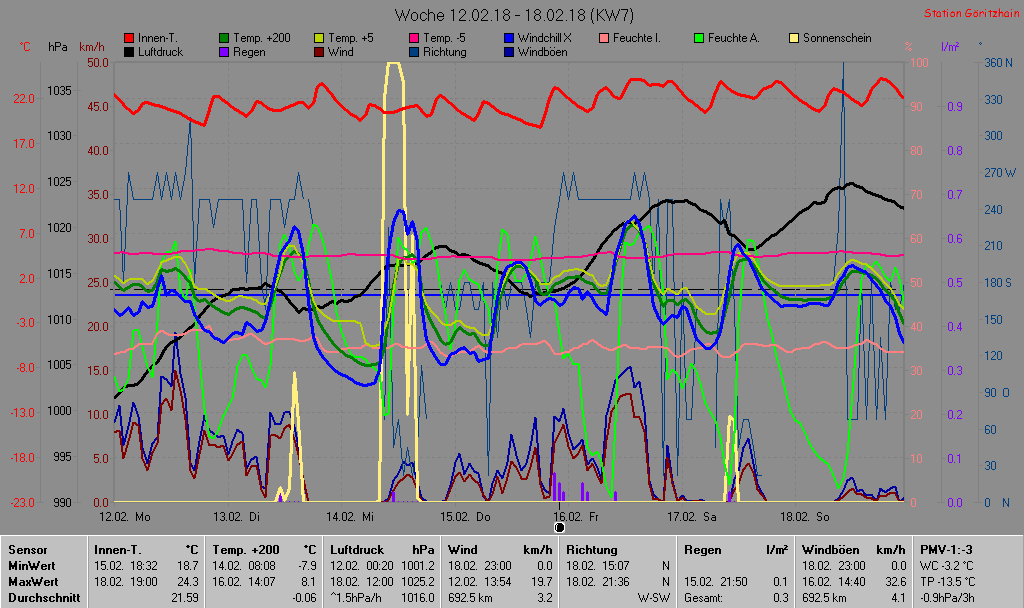
Task: Click the Innen-T. average value 21.59
Action: (x=185, y=598)
